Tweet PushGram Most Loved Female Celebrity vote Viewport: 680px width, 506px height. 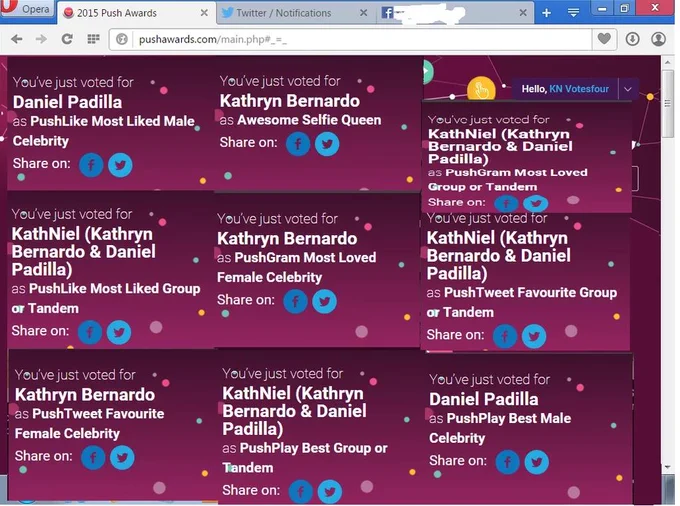(324, 301)
